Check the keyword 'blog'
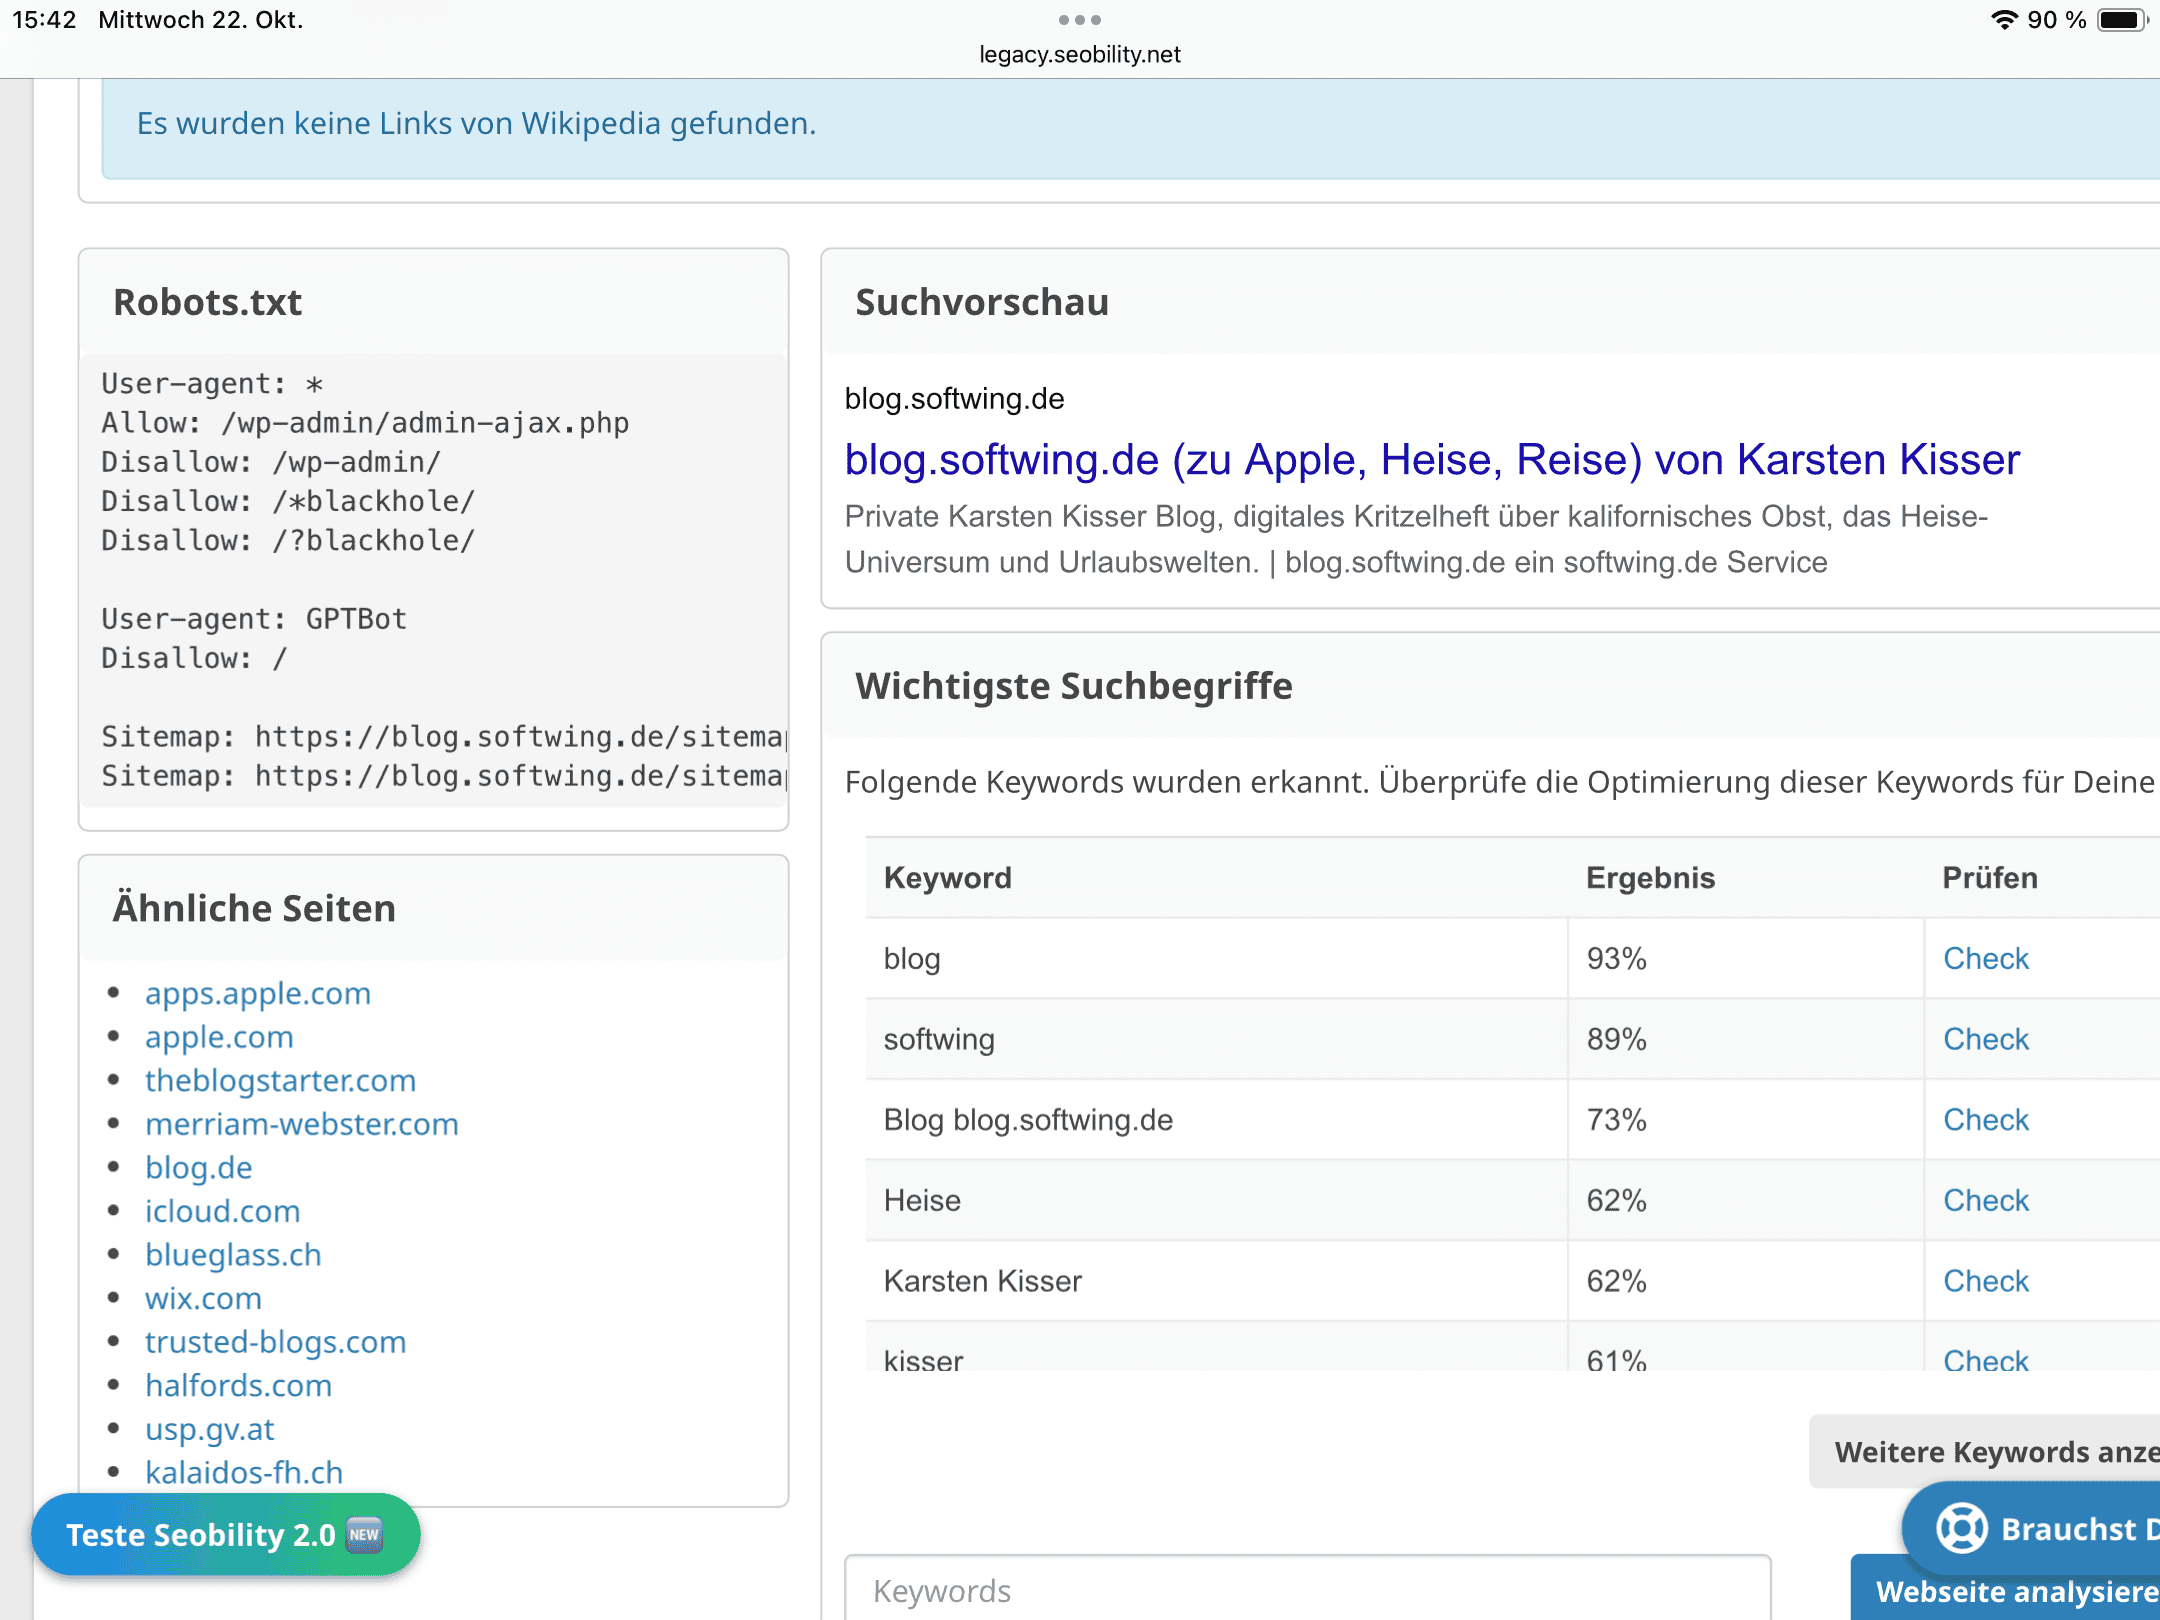Viewport: 2160px width, 1620px height. (x=1985, y=958)
